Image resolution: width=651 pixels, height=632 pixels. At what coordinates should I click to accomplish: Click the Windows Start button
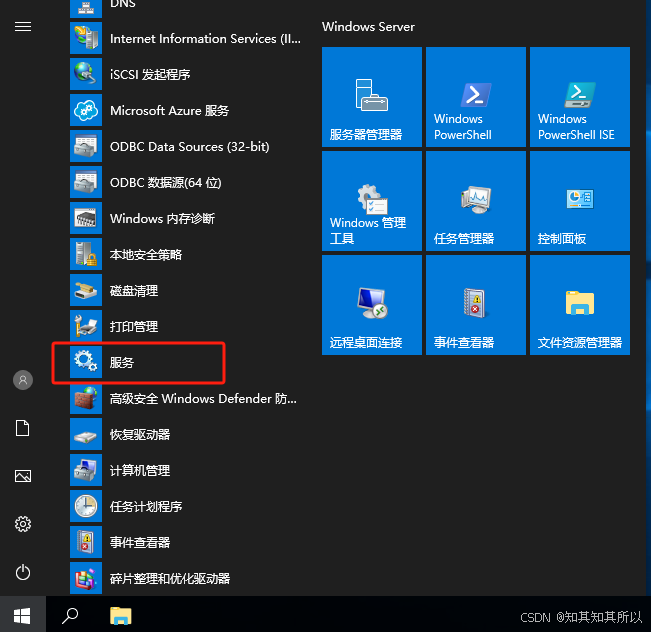point(22,615)
